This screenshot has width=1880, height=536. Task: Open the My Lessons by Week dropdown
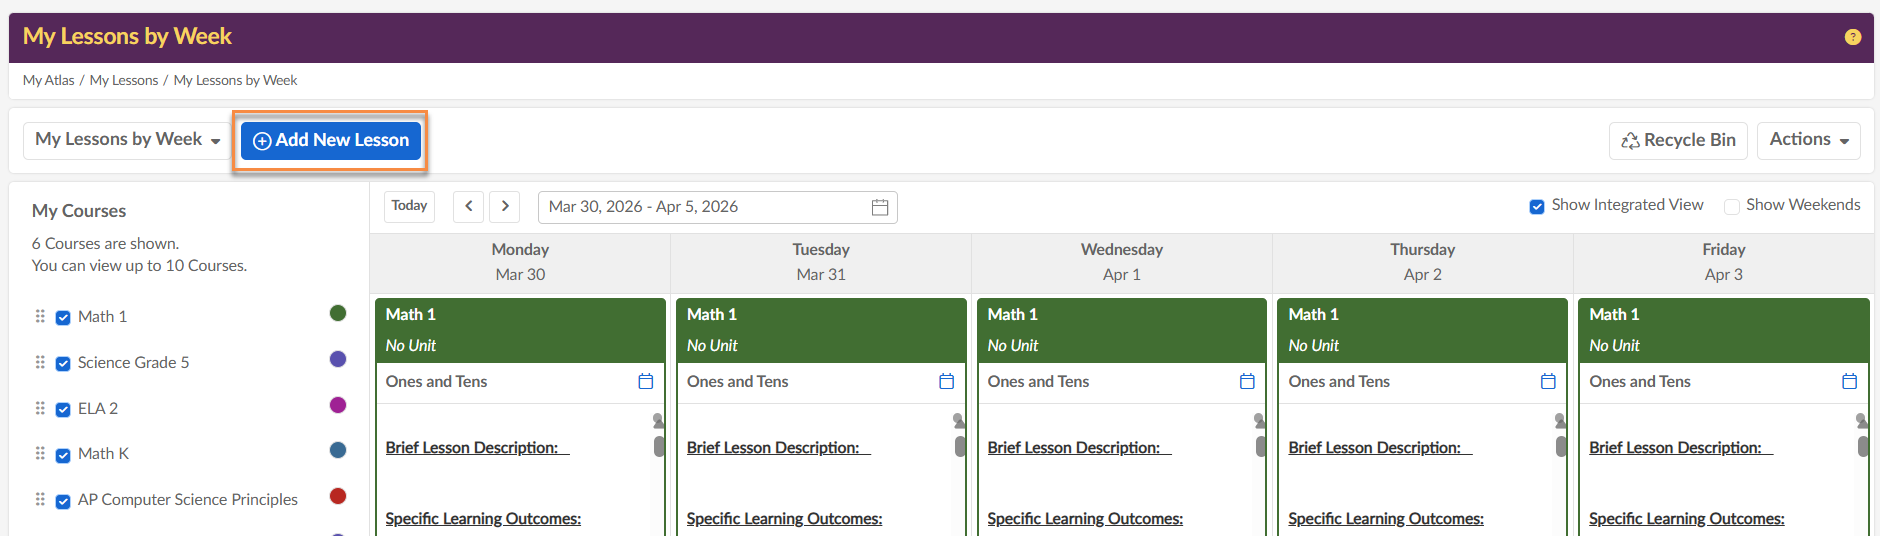tap(127, 140)
